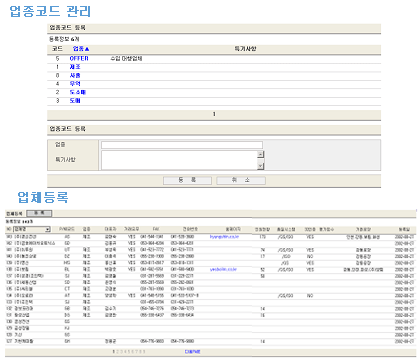The height and width of the screenshot is (363, 420).
Task: Open the email link in company row 143
Action: [224, 237]
